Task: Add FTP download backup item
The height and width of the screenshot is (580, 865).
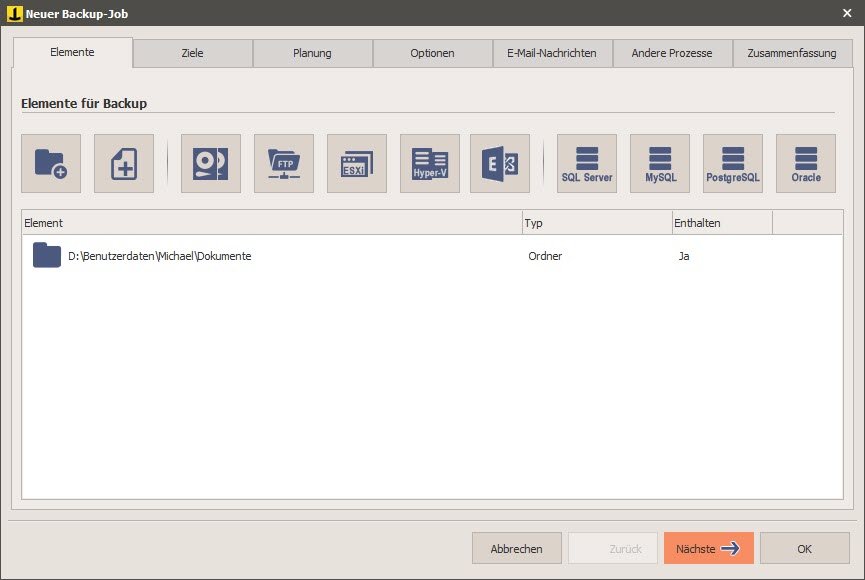Action: (x=284, y=163)
